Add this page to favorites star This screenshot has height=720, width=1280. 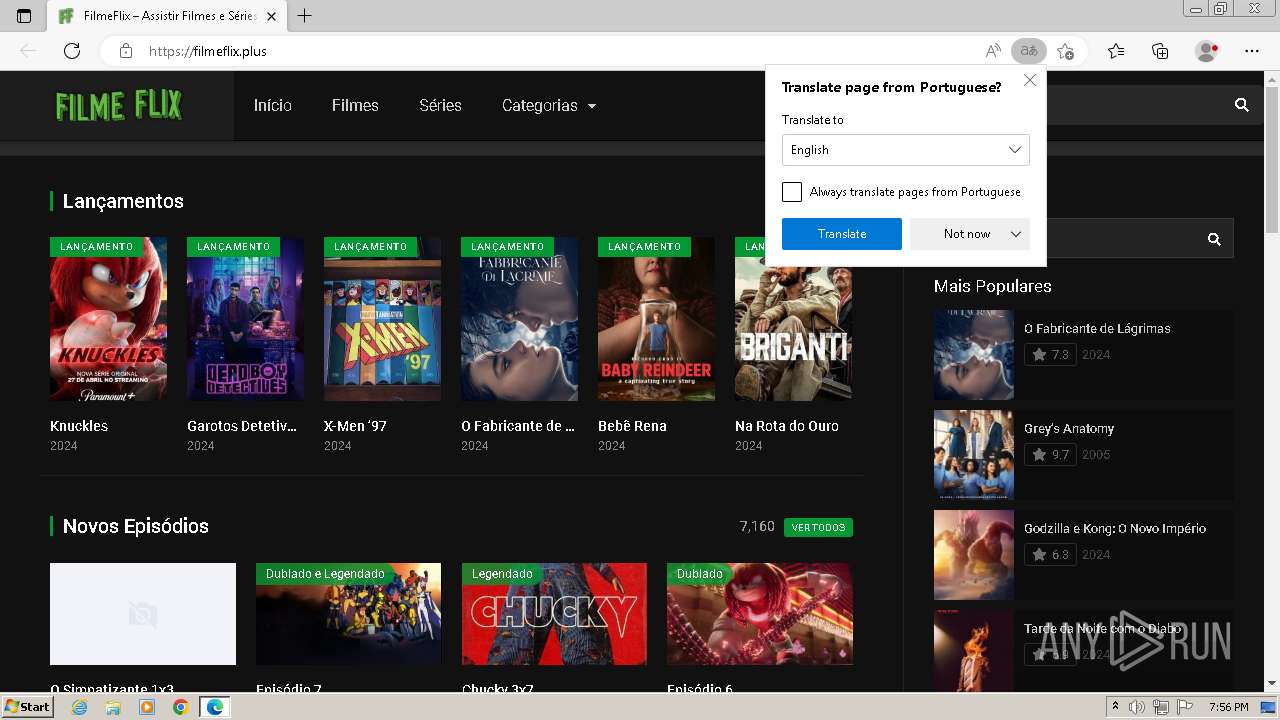[x=1066, y=51]
